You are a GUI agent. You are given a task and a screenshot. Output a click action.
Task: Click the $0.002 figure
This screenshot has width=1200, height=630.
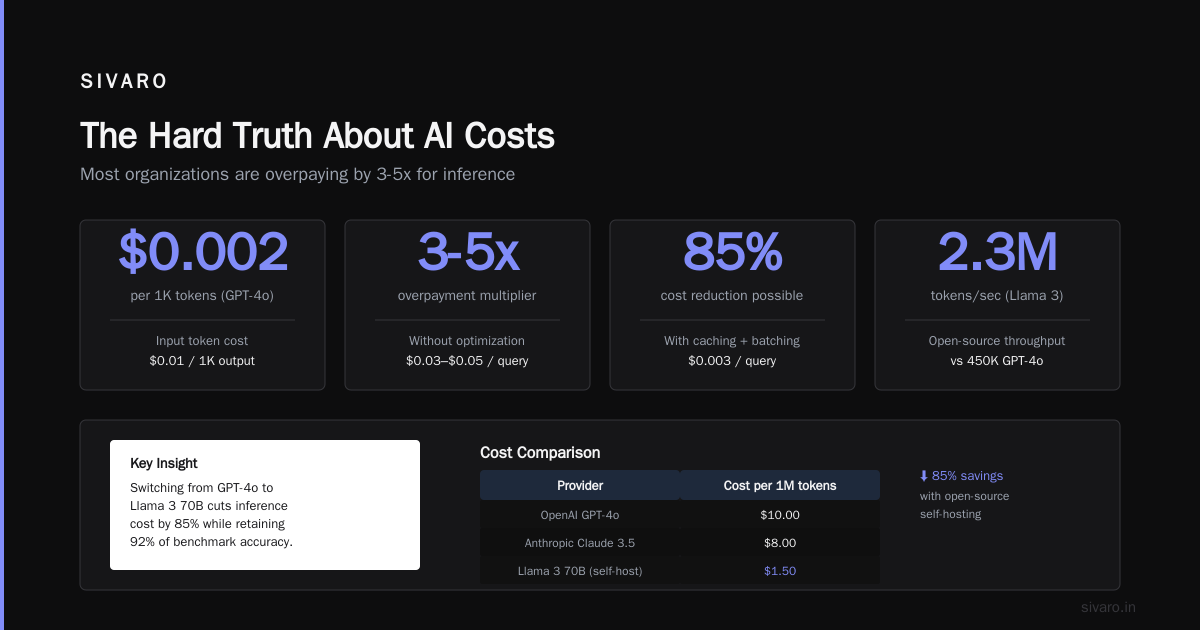[203, 251]
